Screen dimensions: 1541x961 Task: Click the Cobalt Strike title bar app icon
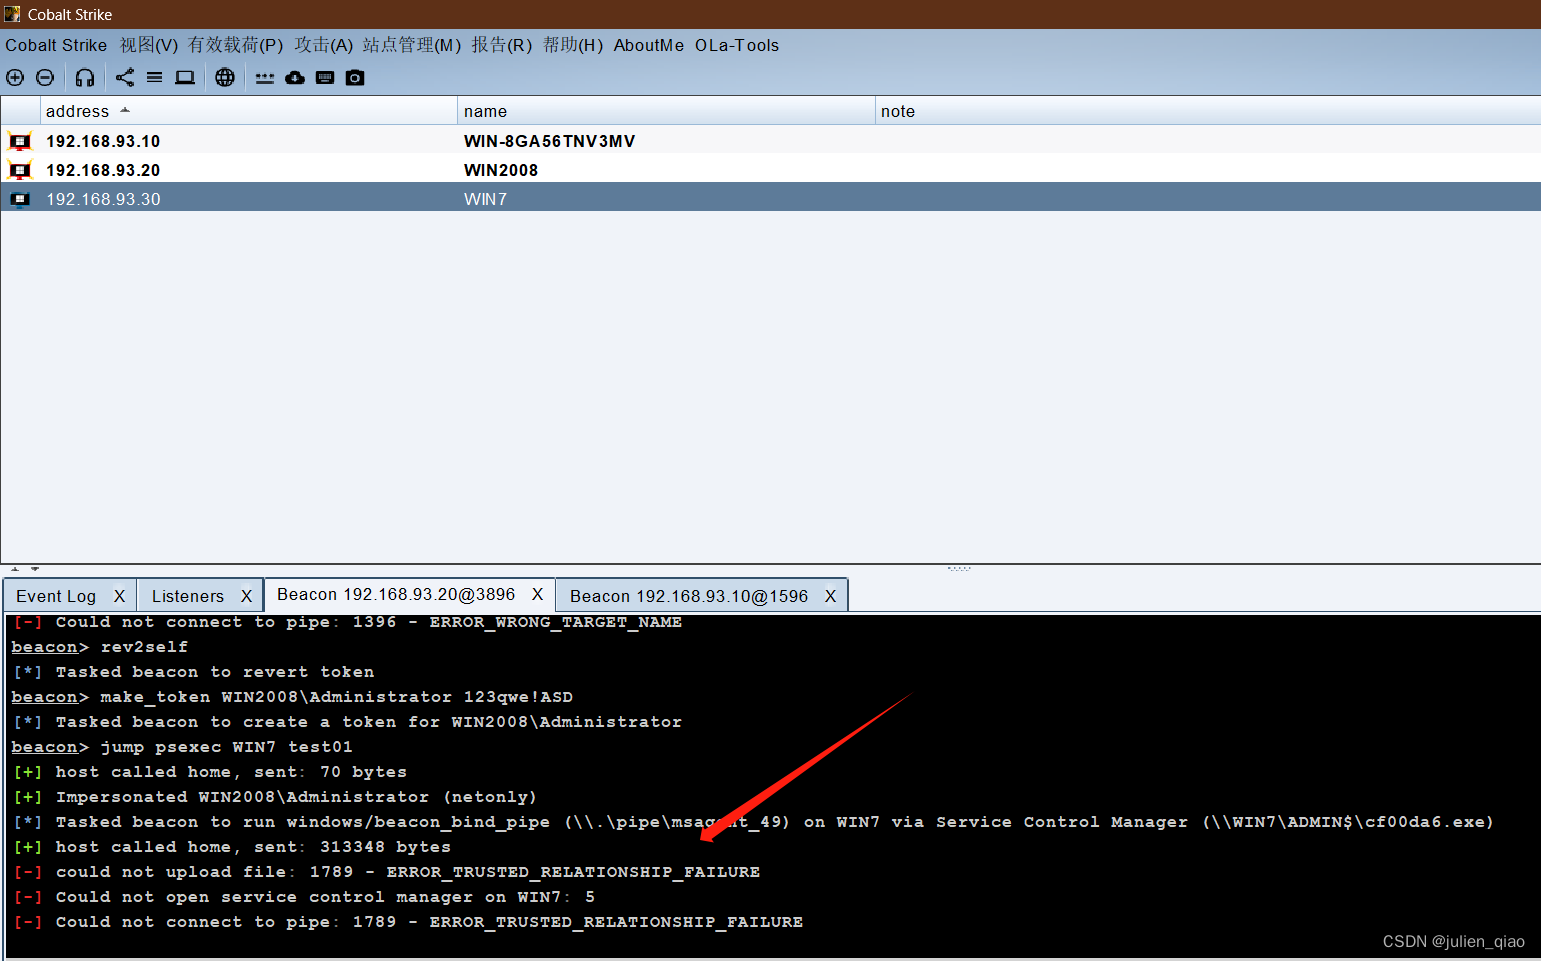tap(12, 14)
